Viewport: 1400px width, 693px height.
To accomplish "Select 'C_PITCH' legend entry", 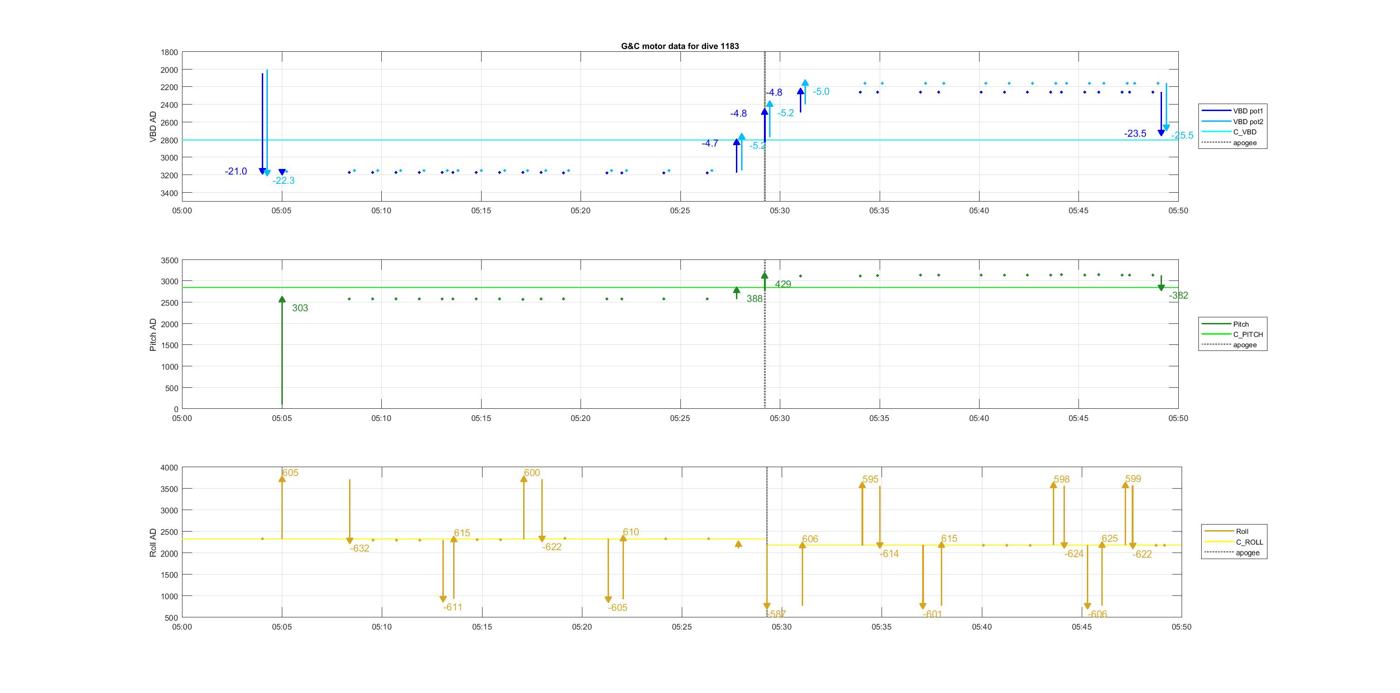I will click(x=1233, y=335).
